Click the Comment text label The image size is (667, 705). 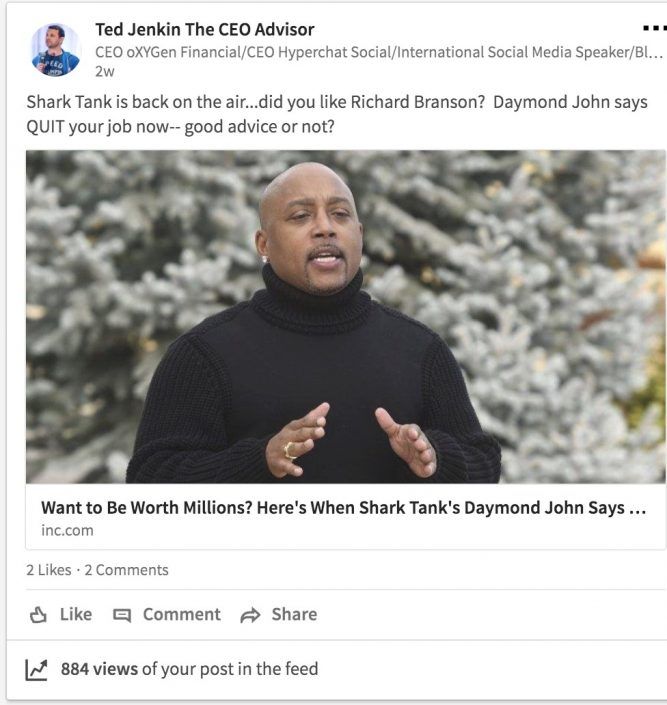coord(182,614)
